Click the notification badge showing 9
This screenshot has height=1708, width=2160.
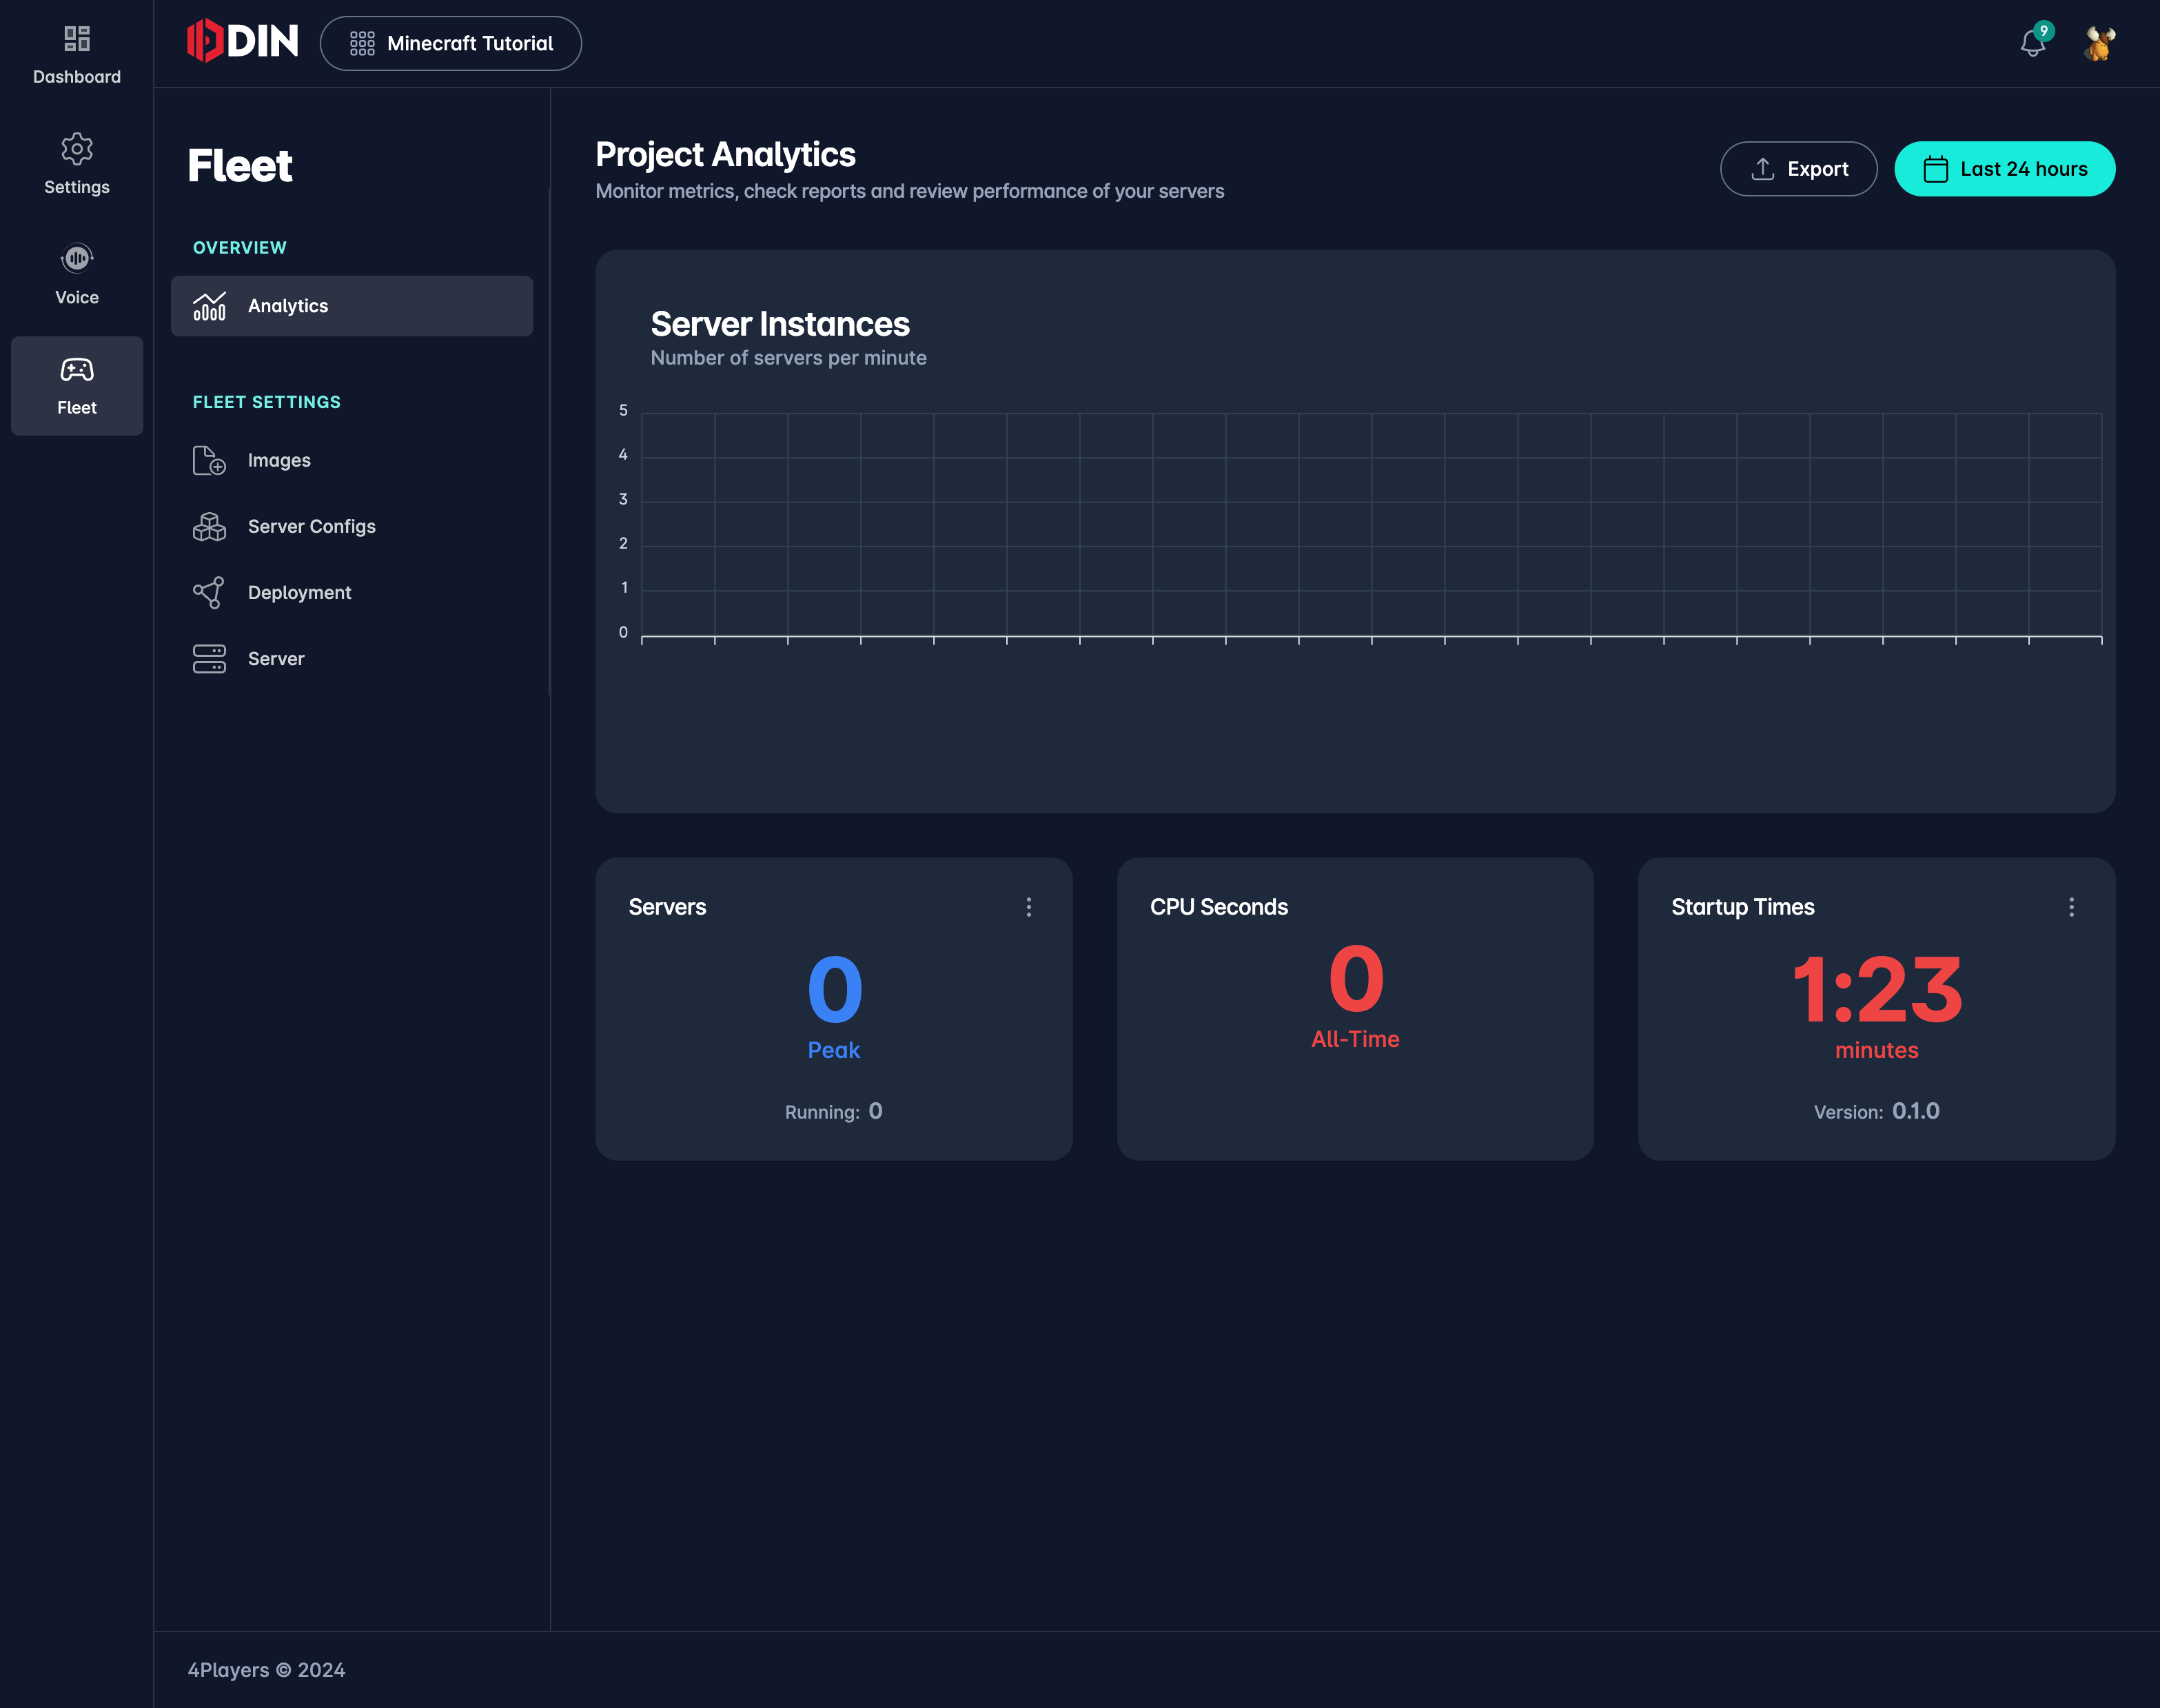click(2045, 31)
